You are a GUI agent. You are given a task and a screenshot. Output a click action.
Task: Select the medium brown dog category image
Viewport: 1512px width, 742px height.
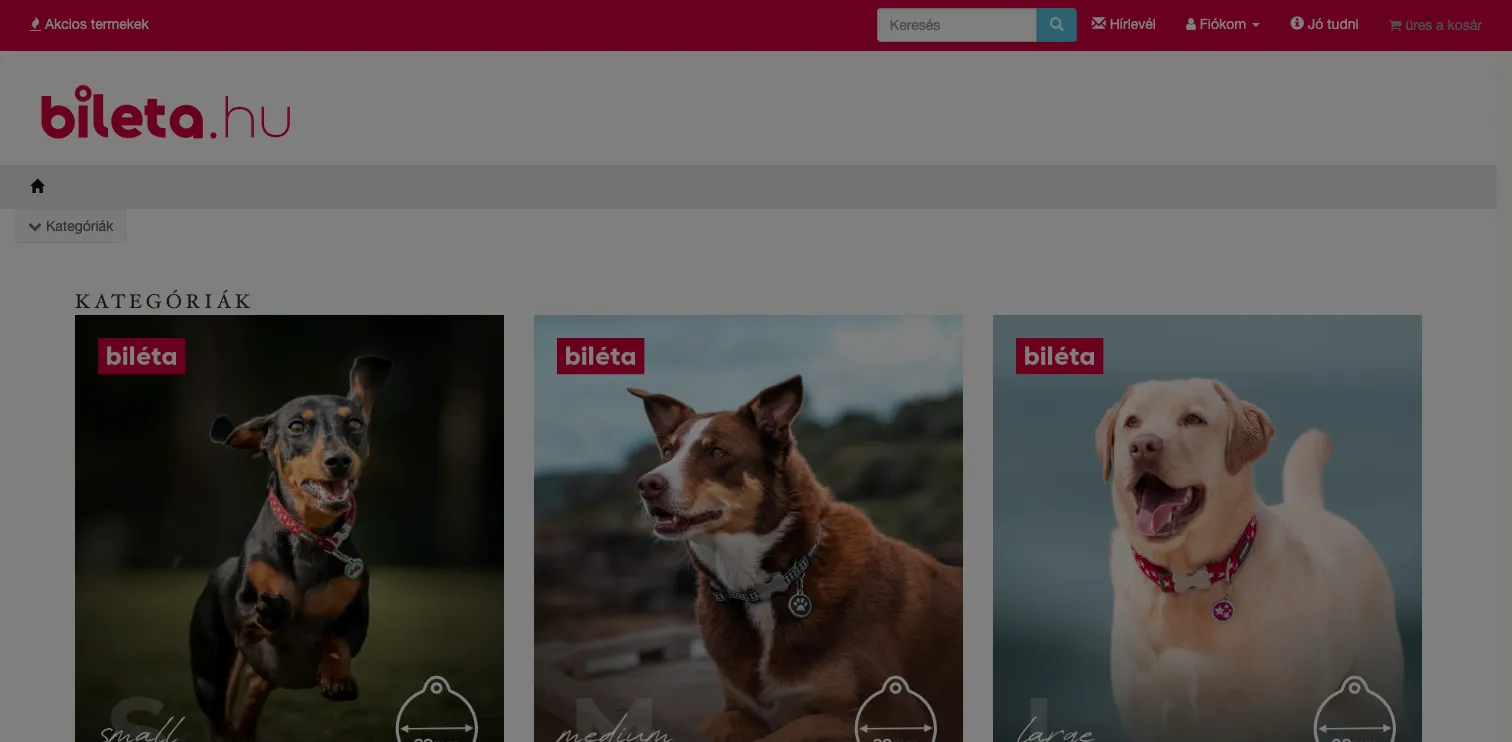748,528
